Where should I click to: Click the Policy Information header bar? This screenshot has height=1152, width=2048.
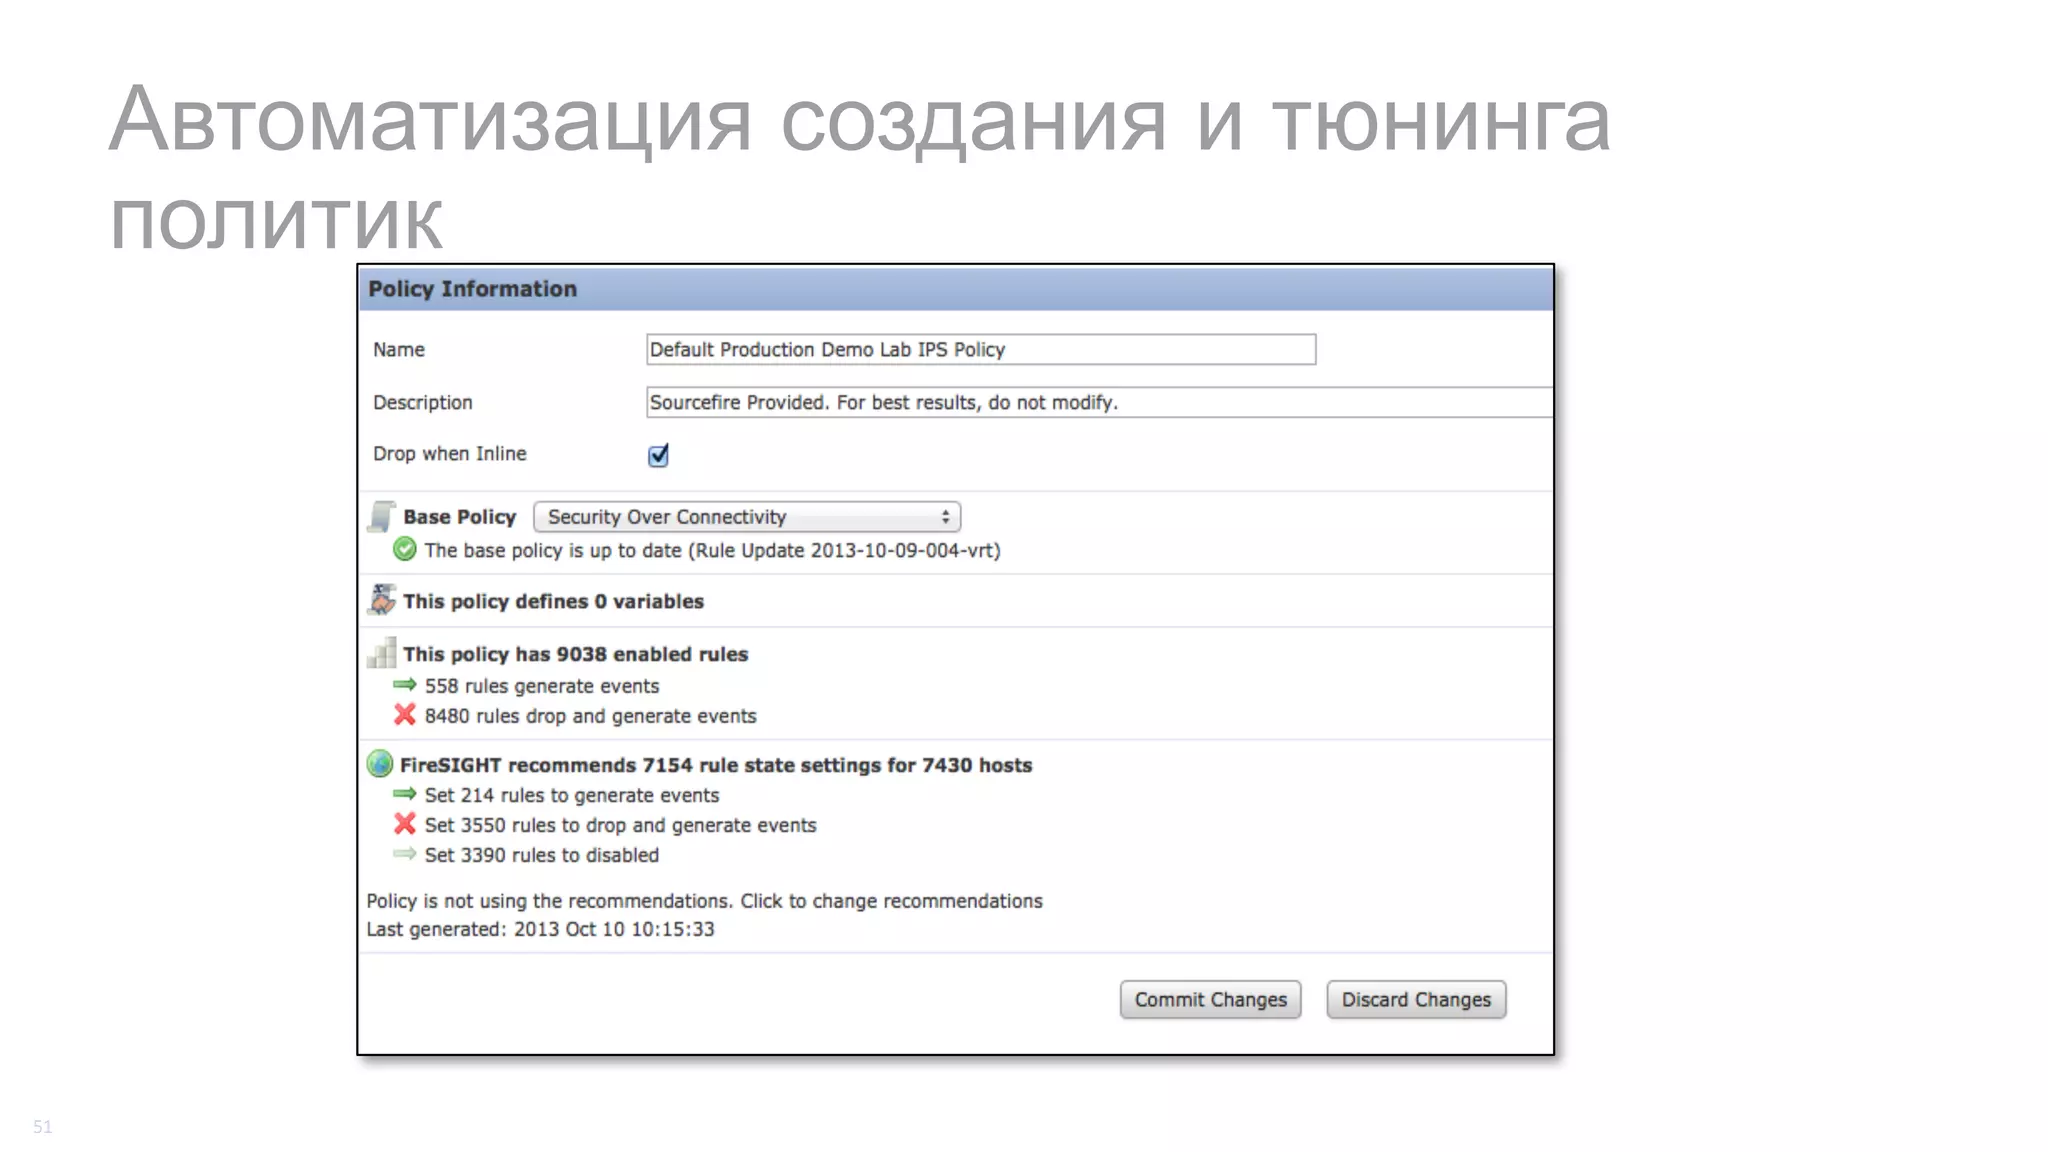click(x=956, y=288)
